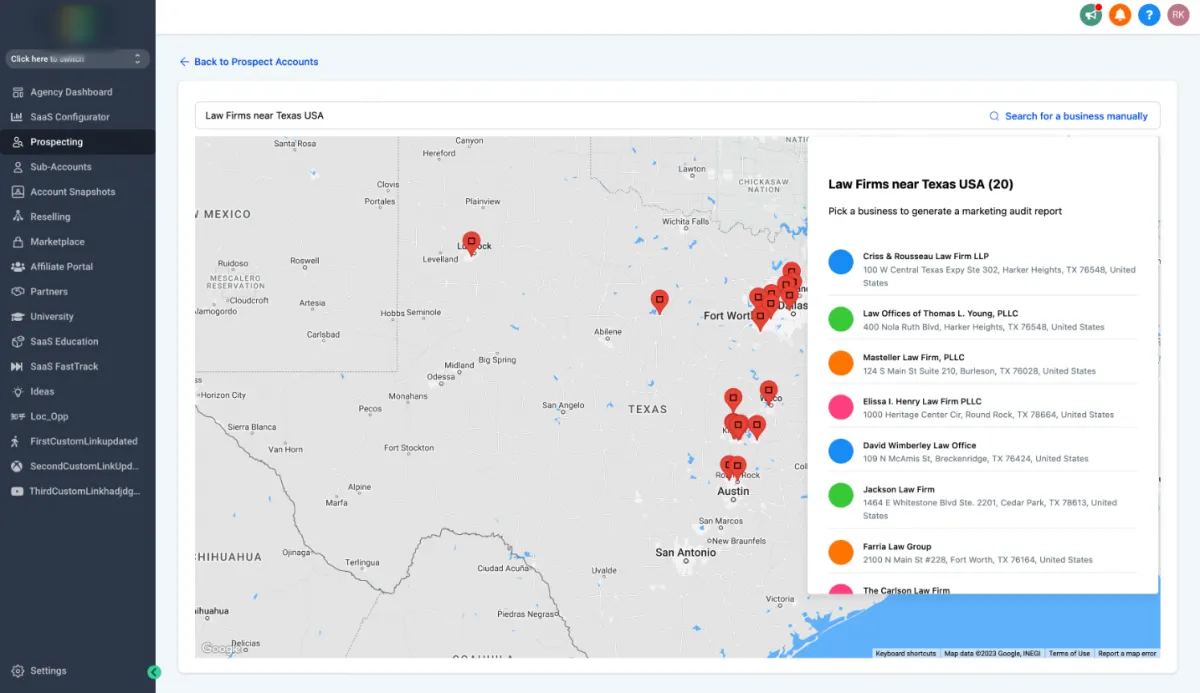The width and height of the screenshot is (1200, 693).
Task: Open Agency Dashboard in sidebar
Action: (x=70, y=92)
